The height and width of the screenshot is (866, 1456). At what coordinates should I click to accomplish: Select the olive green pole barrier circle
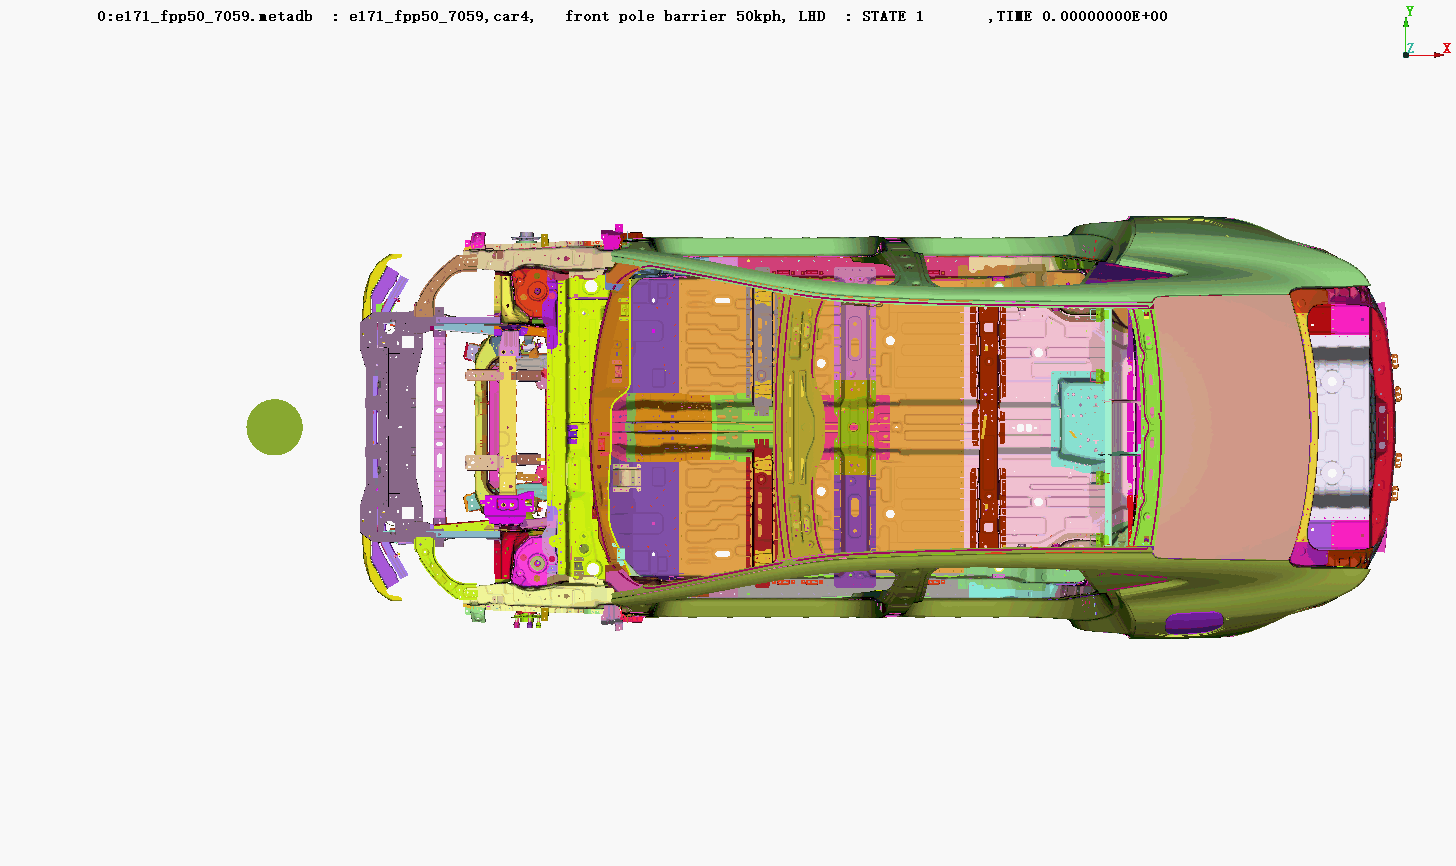coord(275,427)
